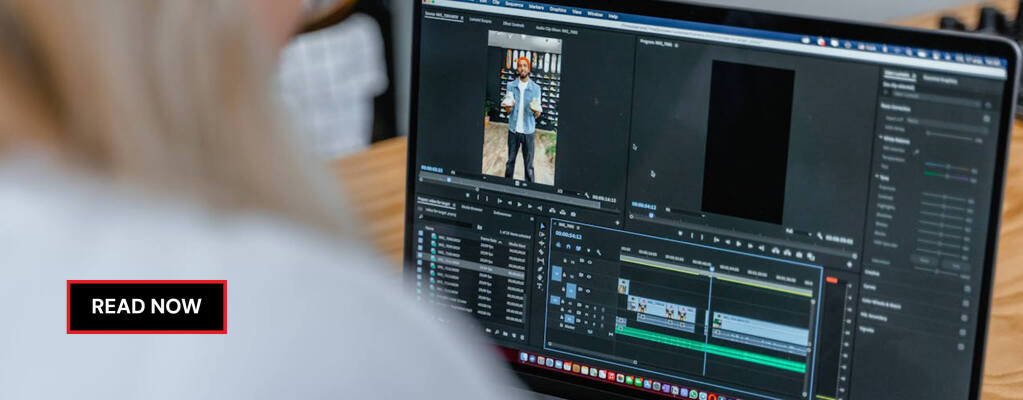Open the Program monitor zoom level dropdown

[x=801, y=230]
